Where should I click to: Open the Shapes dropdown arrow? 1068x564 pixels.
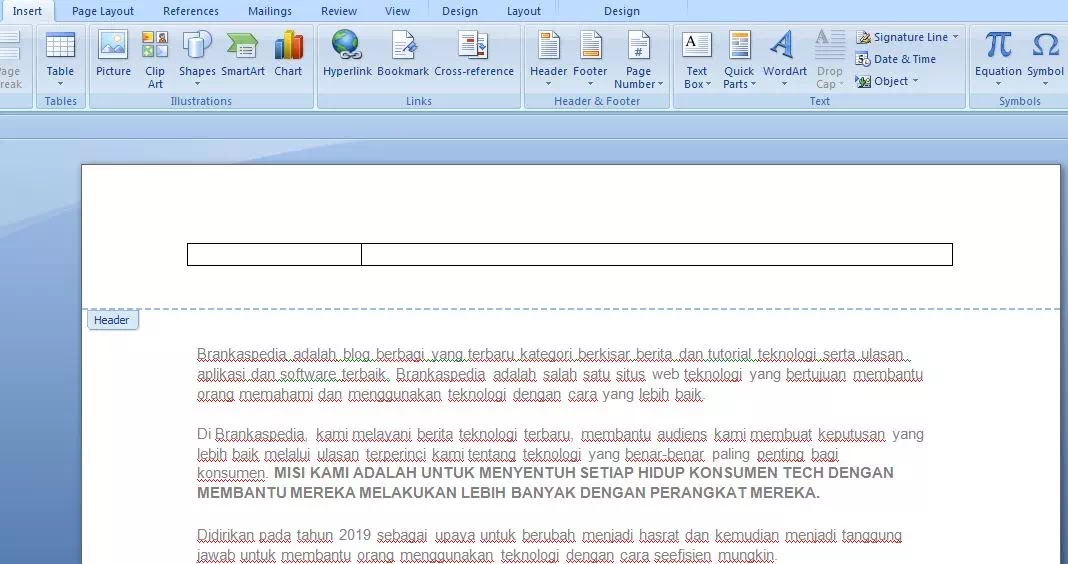pos(197,84)
